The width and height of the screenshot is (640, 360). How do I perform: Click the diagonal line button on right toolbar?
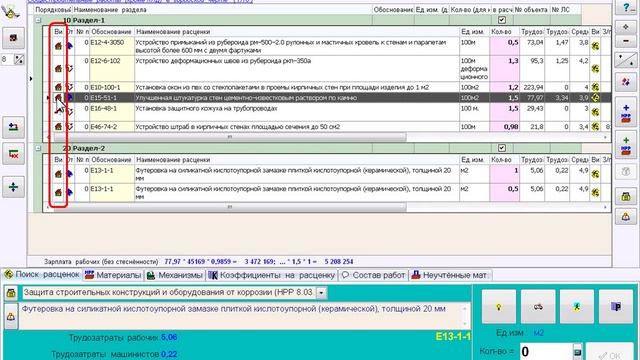pos(626,60)
